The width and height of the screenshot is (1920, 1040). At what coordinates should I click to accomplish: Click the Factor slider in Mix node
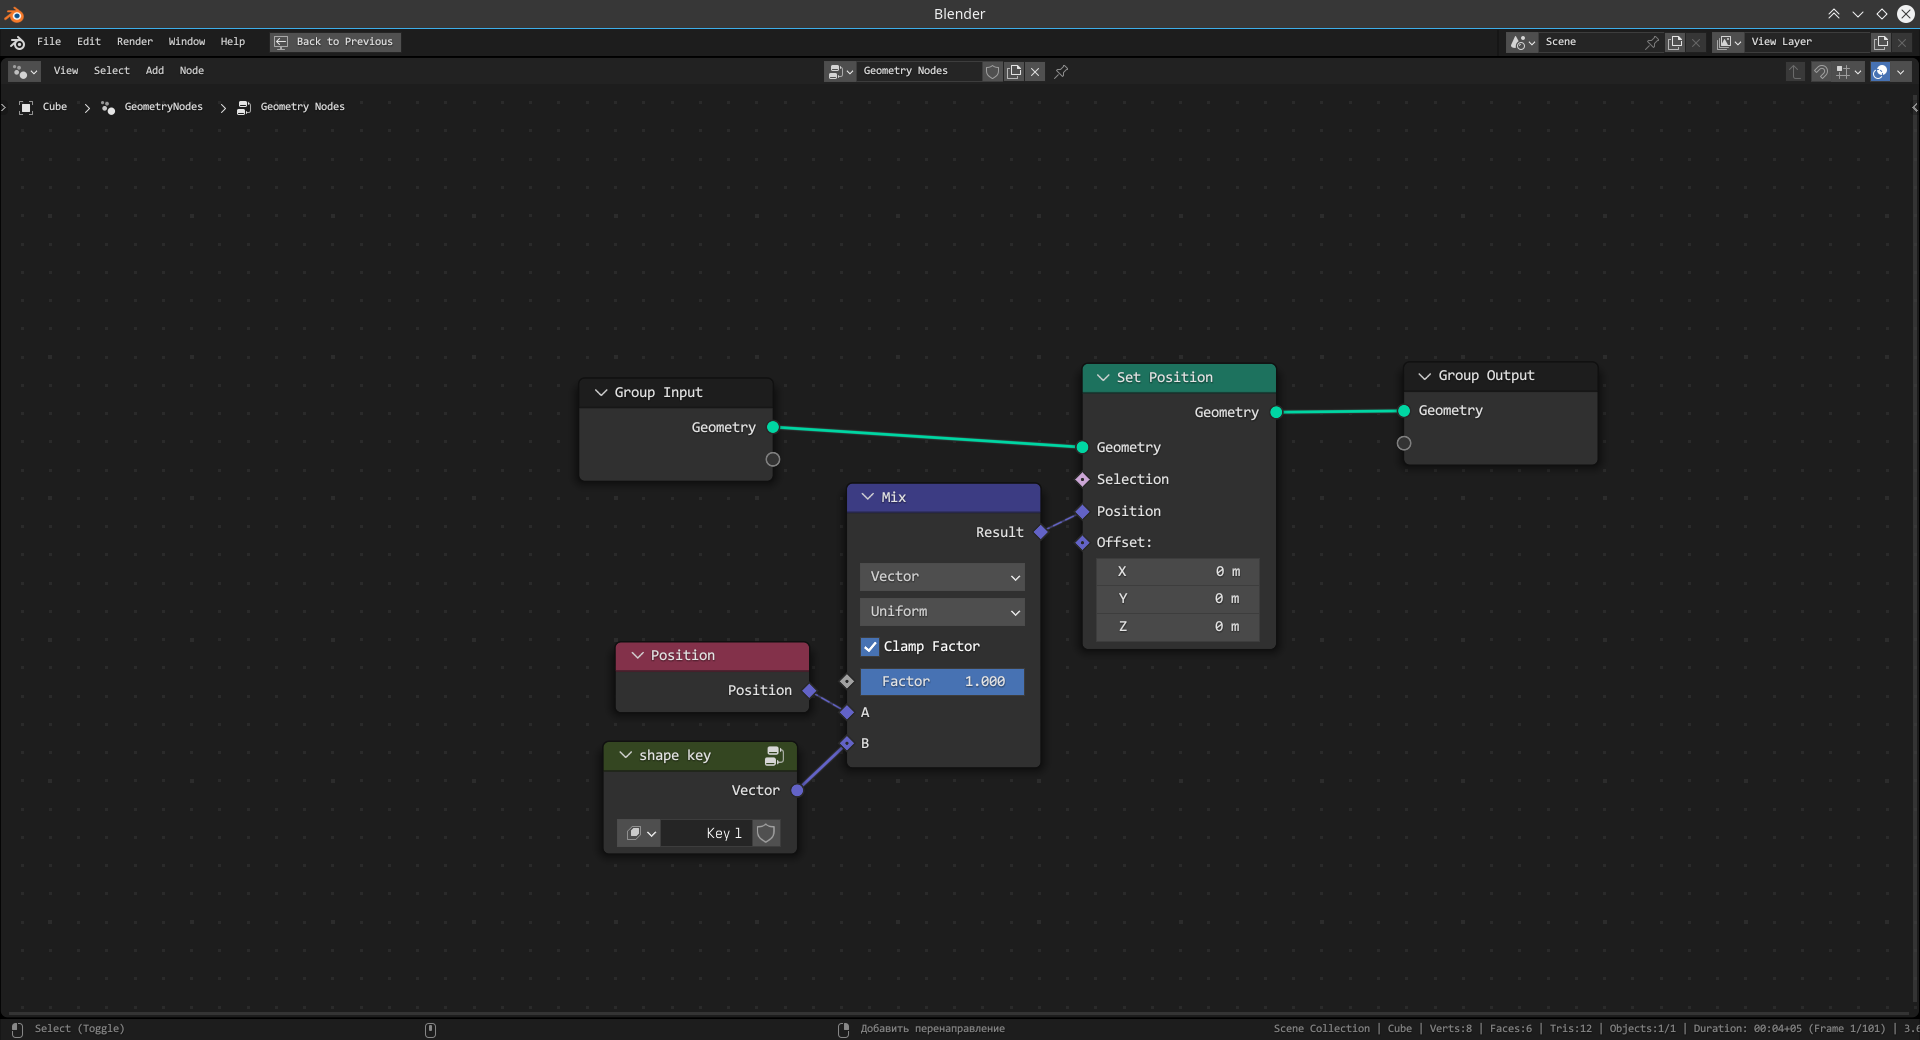click(x=942, y=682)
